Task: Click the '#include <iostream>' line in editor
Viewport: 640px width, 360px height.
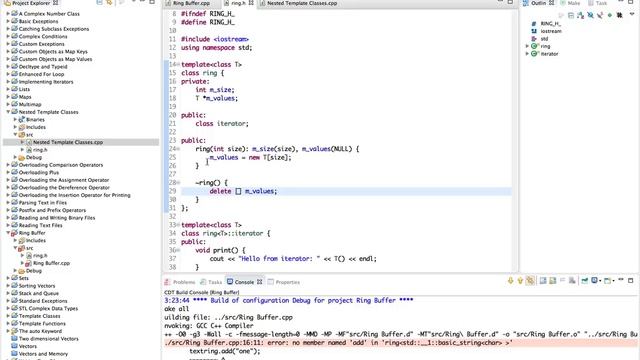Action: pos(215,39)
